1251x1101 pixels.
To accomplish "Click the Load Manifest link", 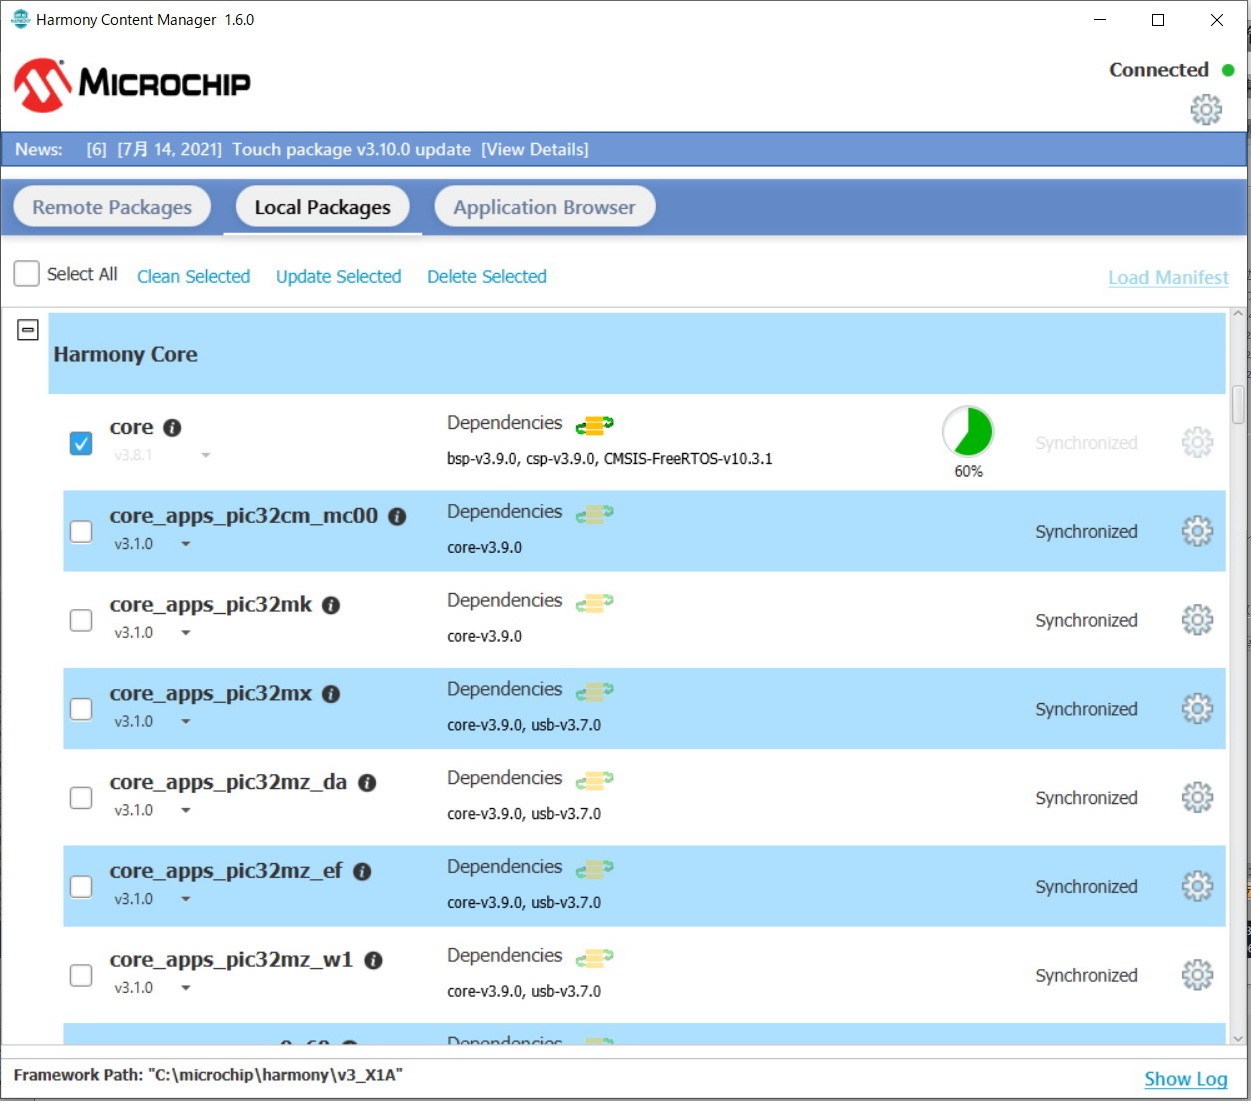I will tap(1167, 278).
